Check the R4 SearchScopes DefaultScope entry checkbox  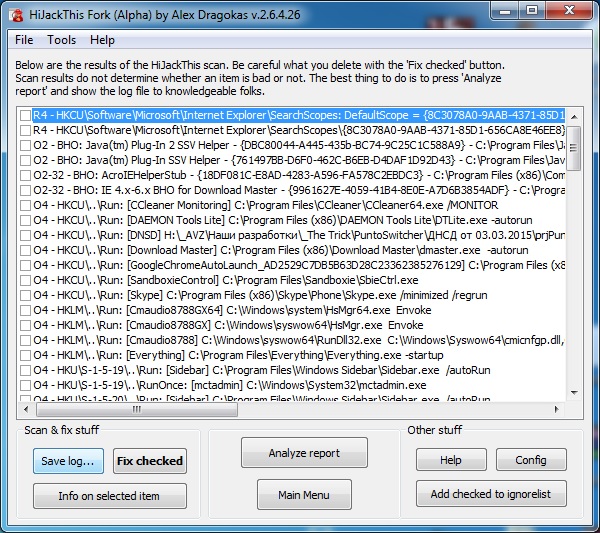point(25,115)
